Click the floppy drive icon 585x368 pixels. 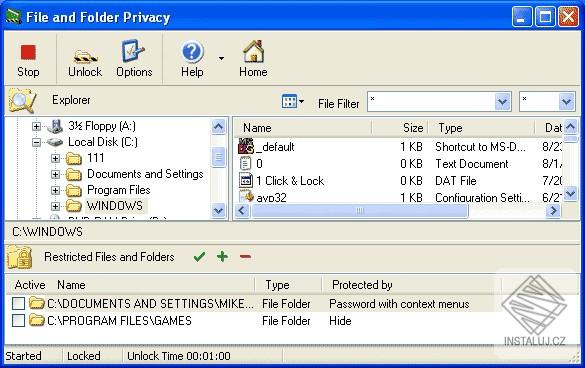(x=55, y=127)
